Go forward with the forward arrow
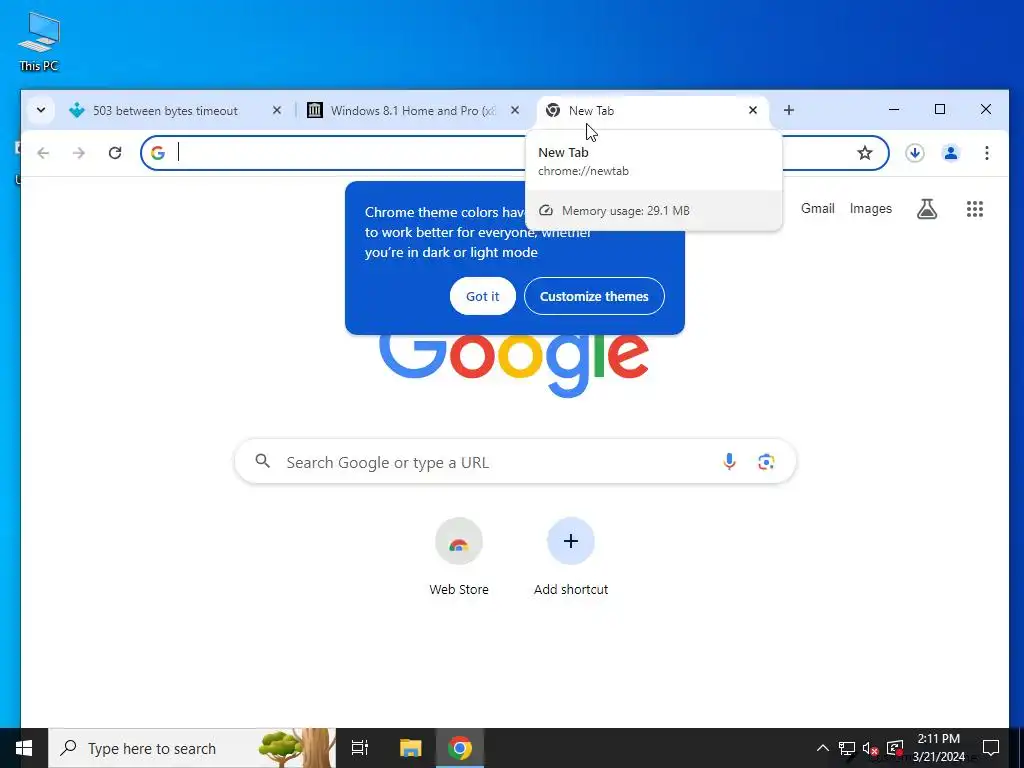Image resolution: width=1024 pixels, height=768 pixels. pos(79,153)
